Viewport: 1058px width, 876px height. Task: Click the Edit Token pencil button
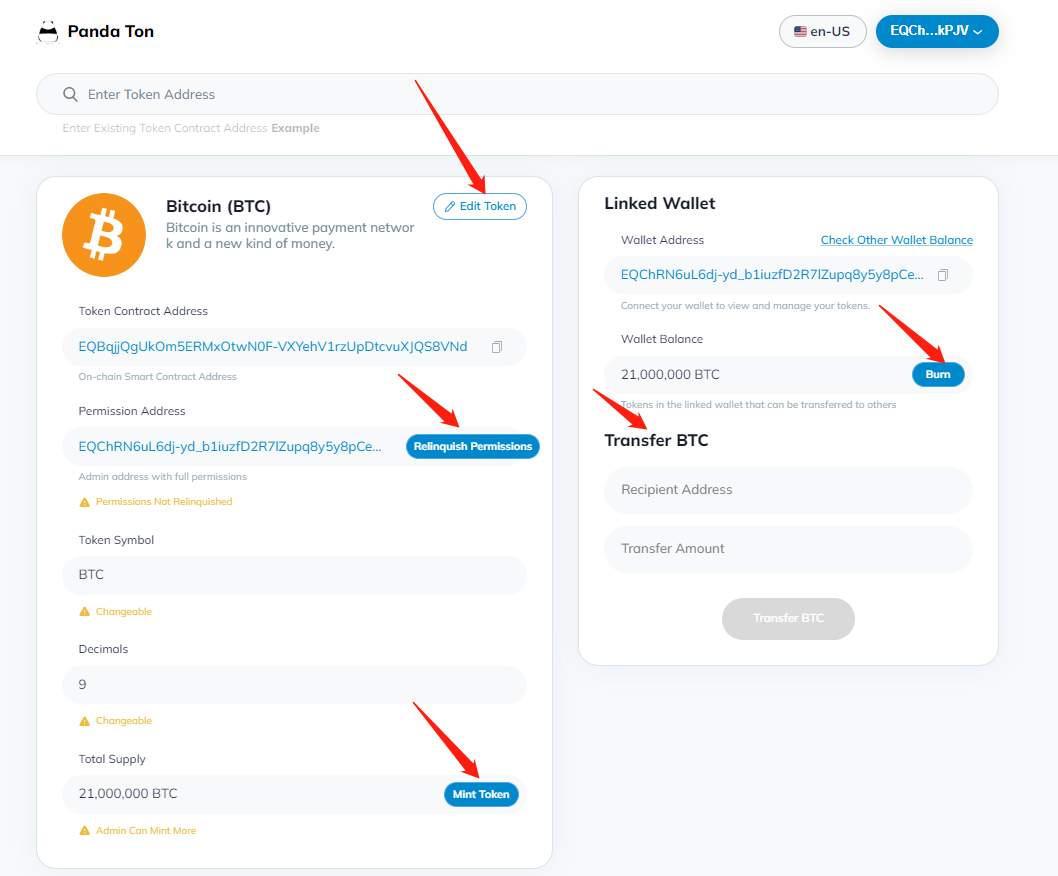[480, 206]
